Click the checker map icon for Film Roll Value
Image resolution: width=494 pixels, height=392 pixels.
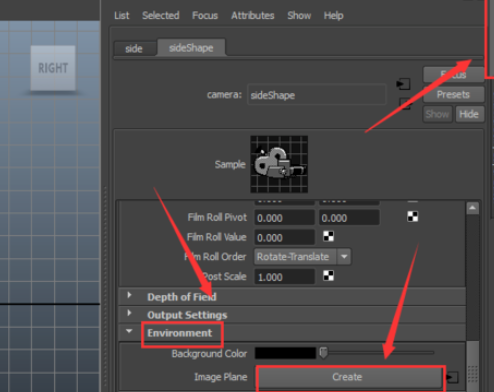(328, 236)
